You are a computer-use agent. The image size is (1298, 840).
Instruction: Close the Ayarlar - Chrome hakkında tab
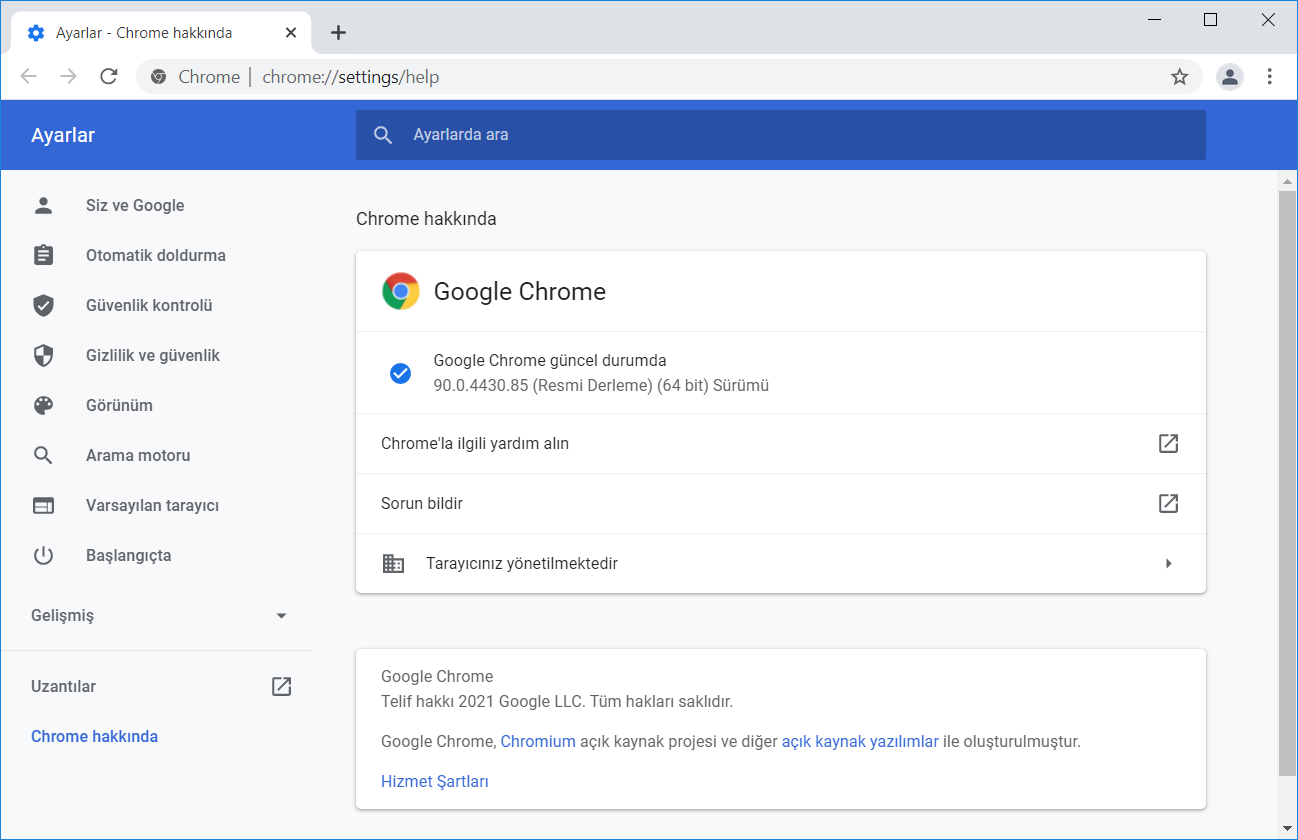pyautogui.click(x=291, y=33)
